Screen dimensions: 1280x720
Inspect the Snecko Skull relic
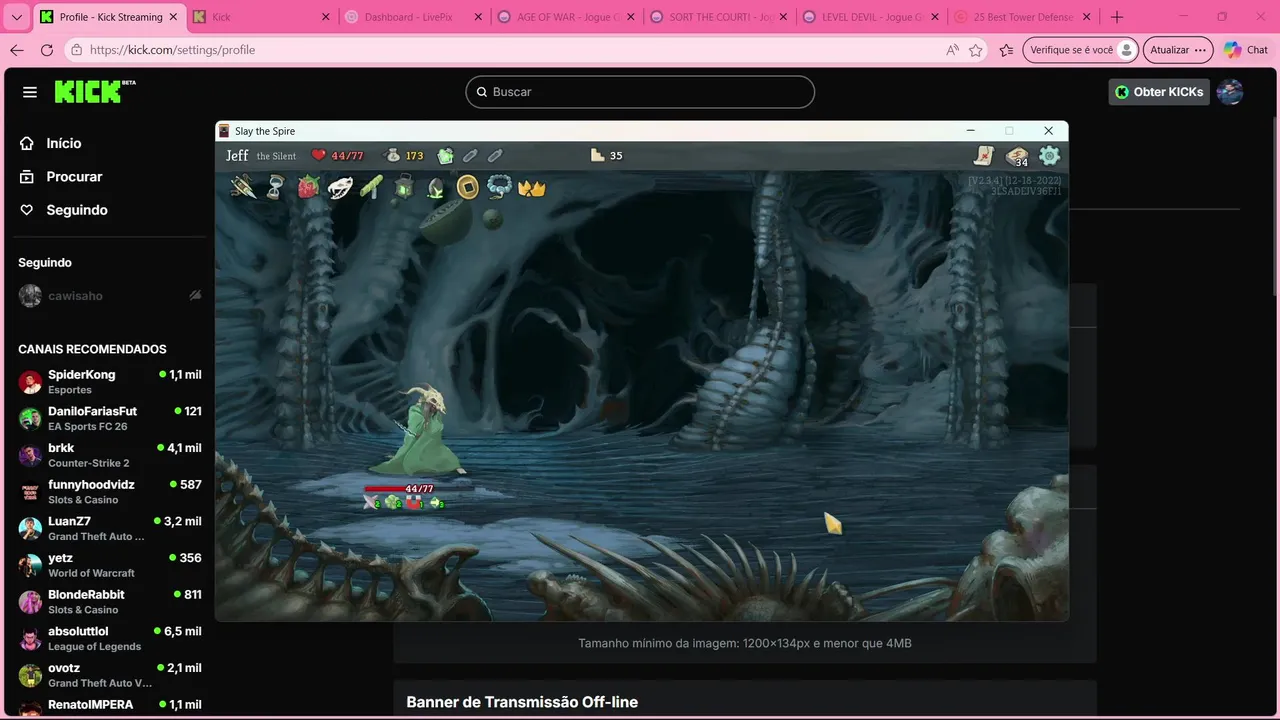pyautogui.click(x=340, y=187)
